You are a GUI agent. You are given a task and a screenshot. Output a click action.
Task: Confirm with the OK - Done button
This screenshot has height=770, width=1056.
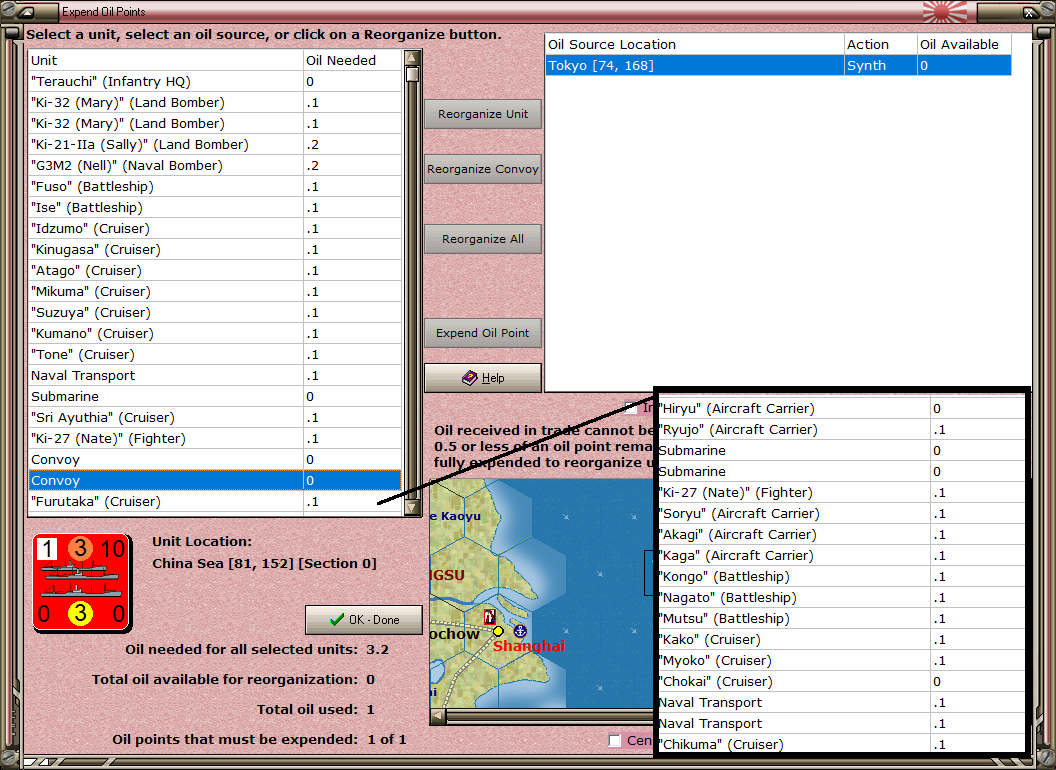364,620
